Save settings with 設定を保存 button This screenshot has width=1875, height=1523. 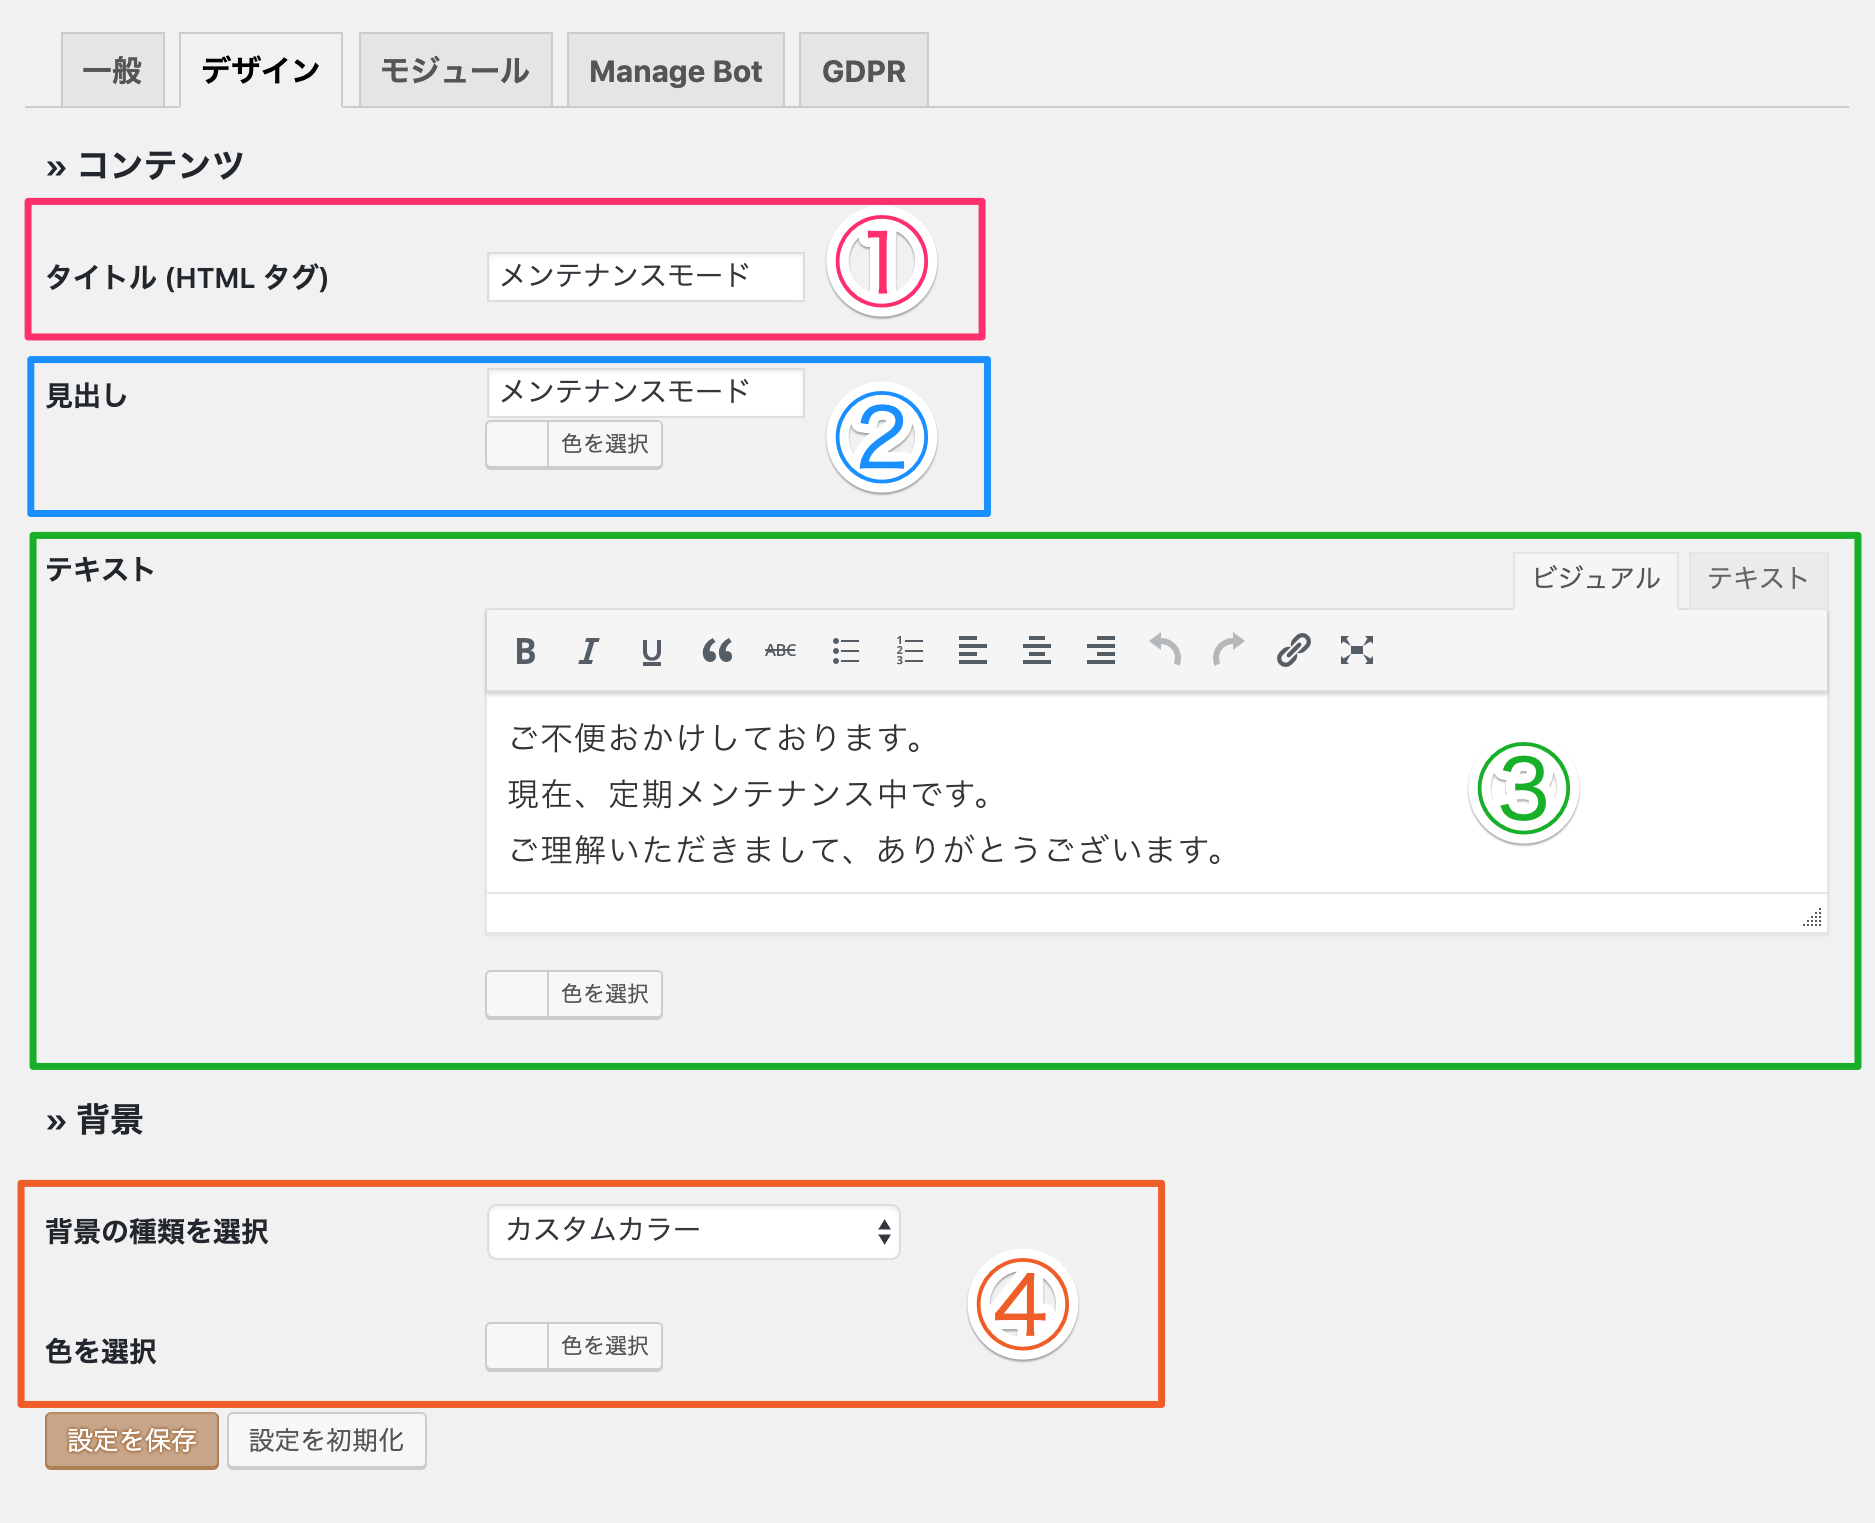(x=132, y=1440)
